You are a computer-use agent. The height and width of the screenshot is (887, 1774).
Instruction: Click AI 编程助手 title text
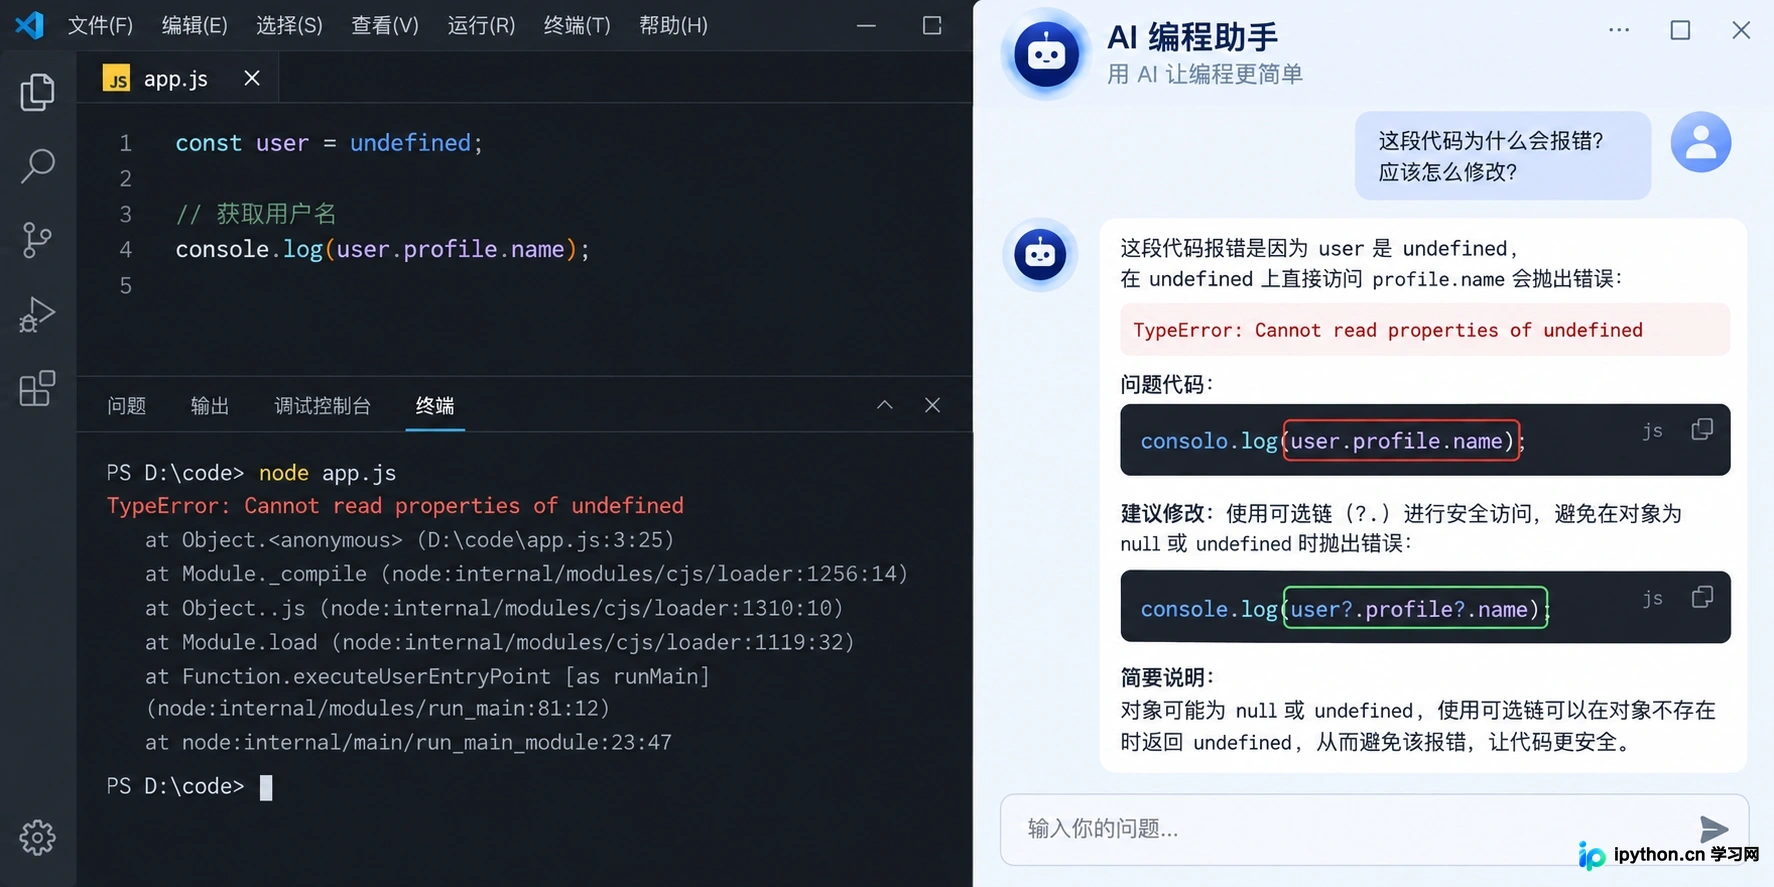tap(1193, 38)
